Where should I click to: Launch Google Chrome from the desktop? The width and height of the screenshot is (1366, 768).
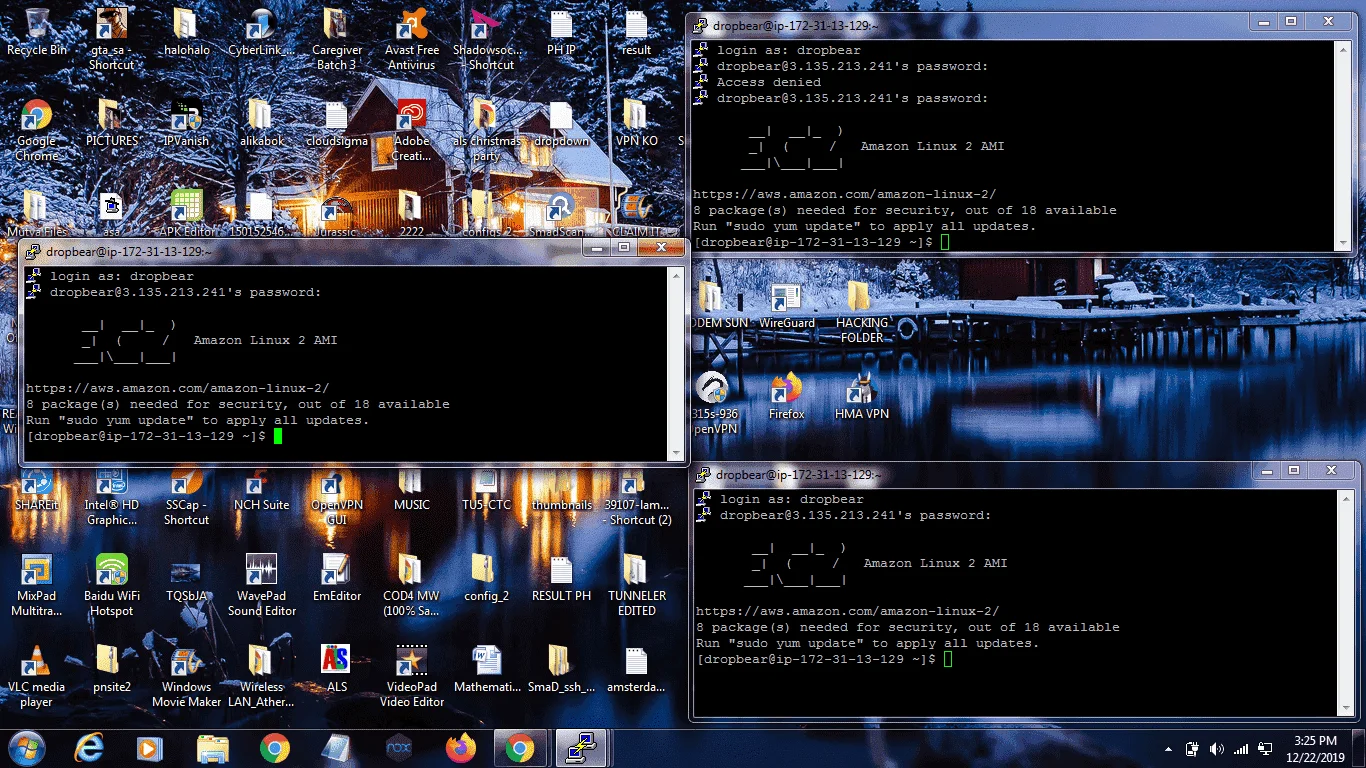pos(37,130)
